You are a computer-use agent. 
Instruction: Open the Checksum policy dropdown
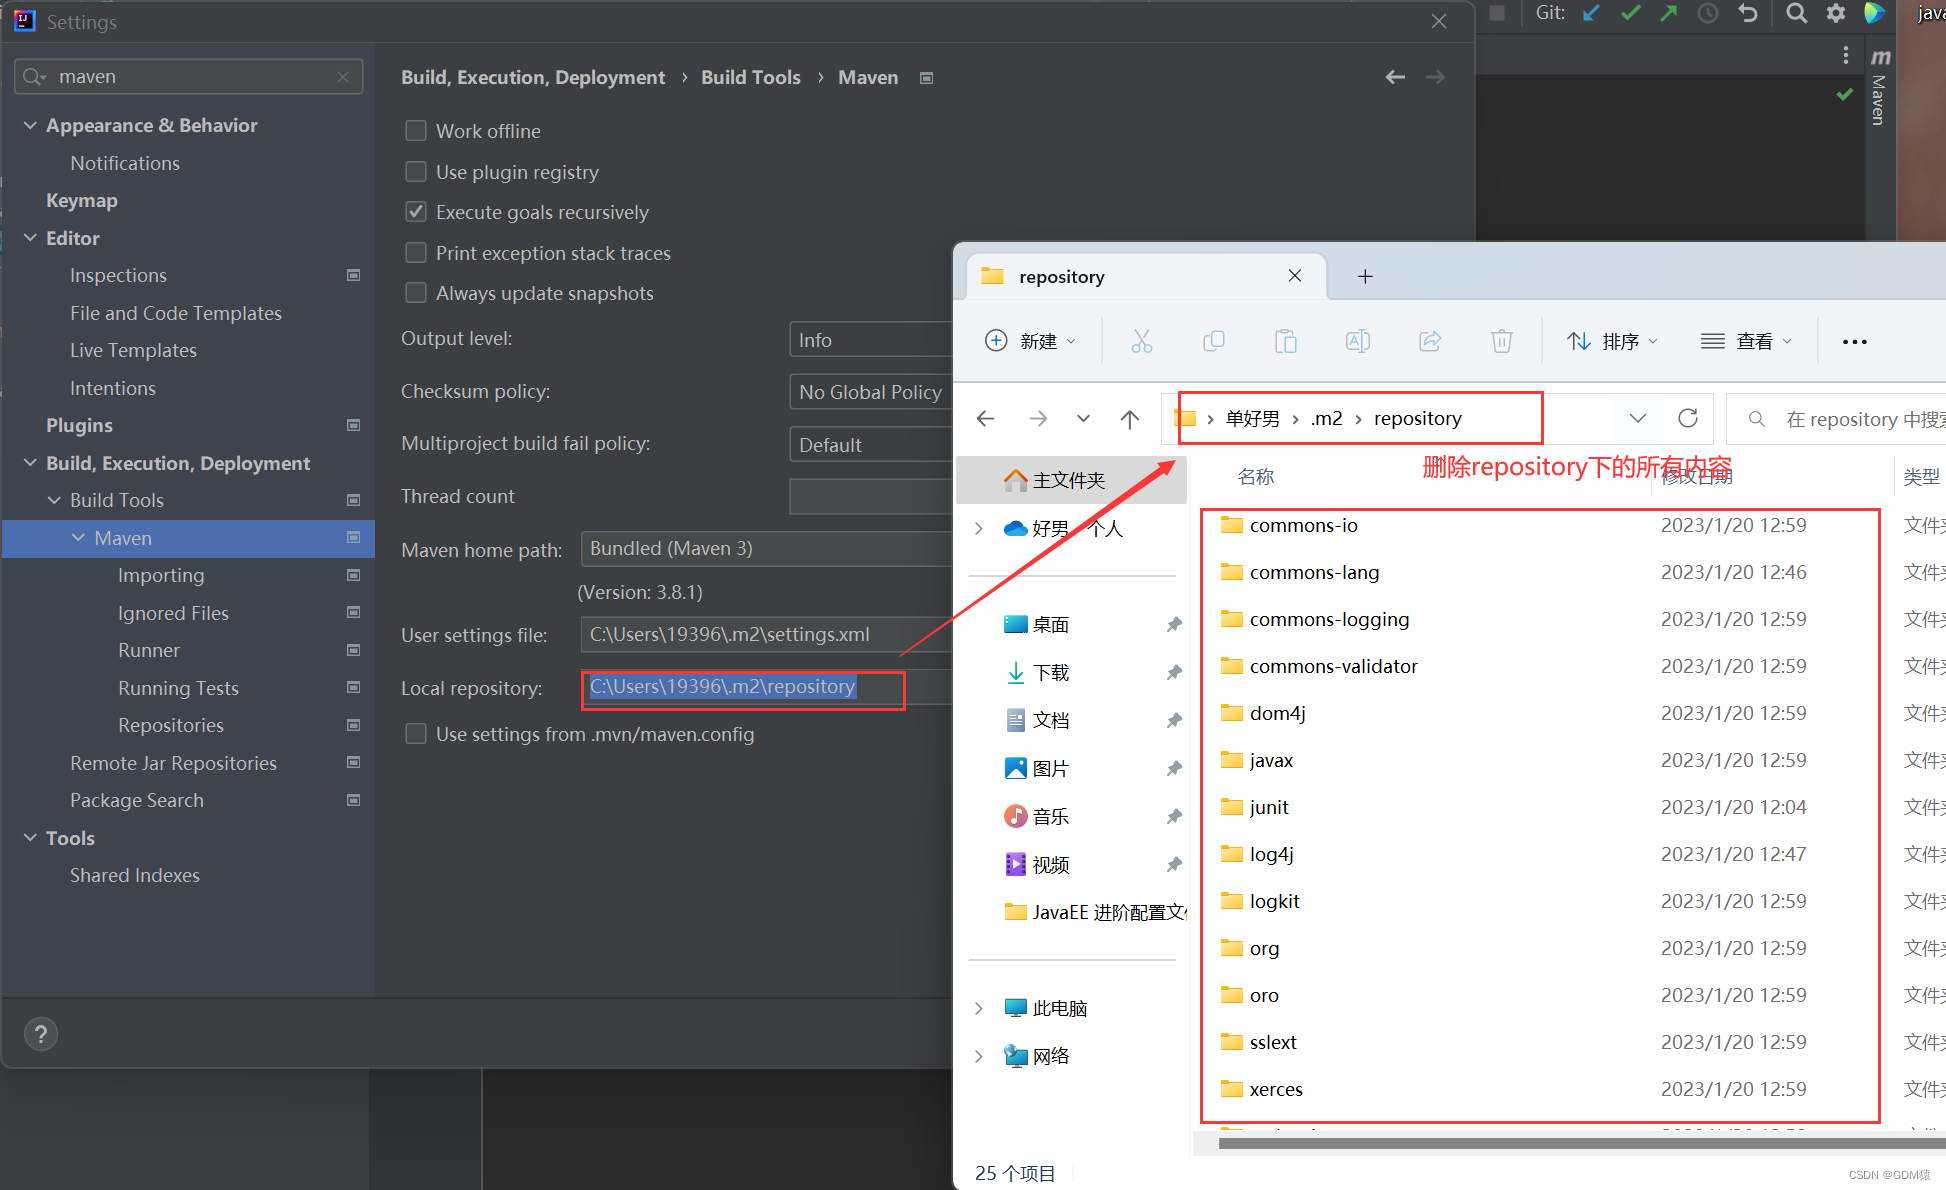pyautogui.click(x=870, y=392)
